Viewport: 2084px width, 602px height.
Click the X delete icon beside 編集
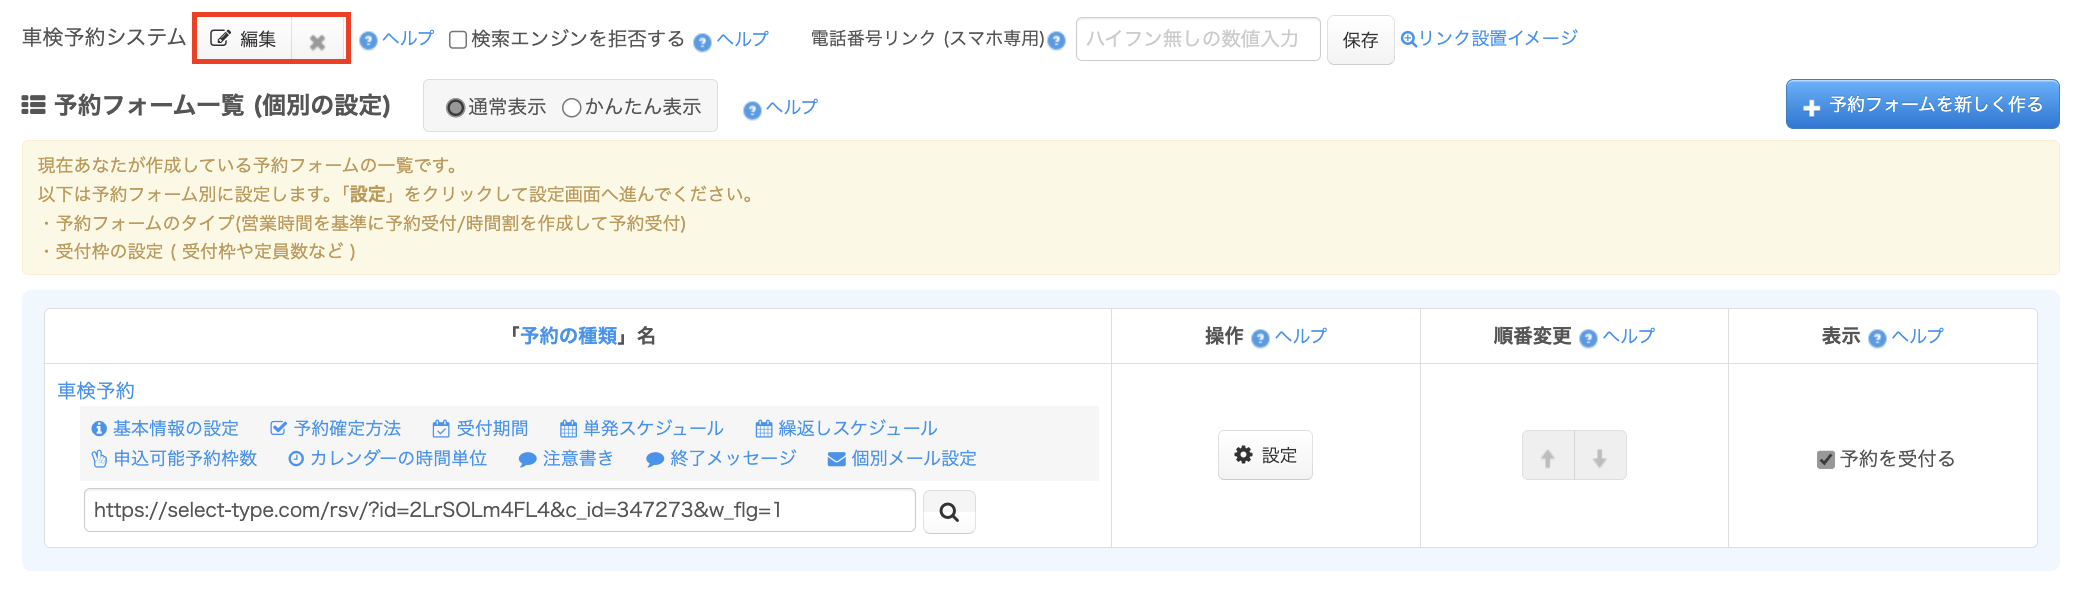pos(318,42)
